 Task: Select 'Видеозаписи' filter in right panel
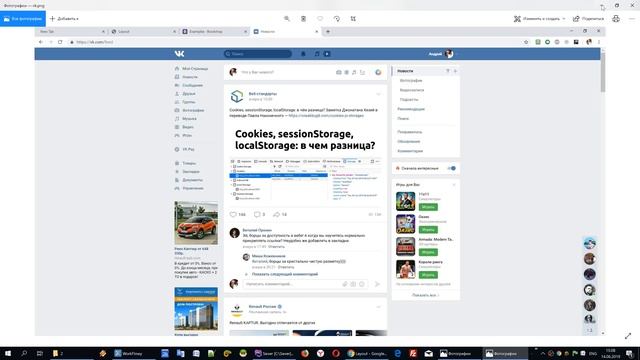coord(412,90)
